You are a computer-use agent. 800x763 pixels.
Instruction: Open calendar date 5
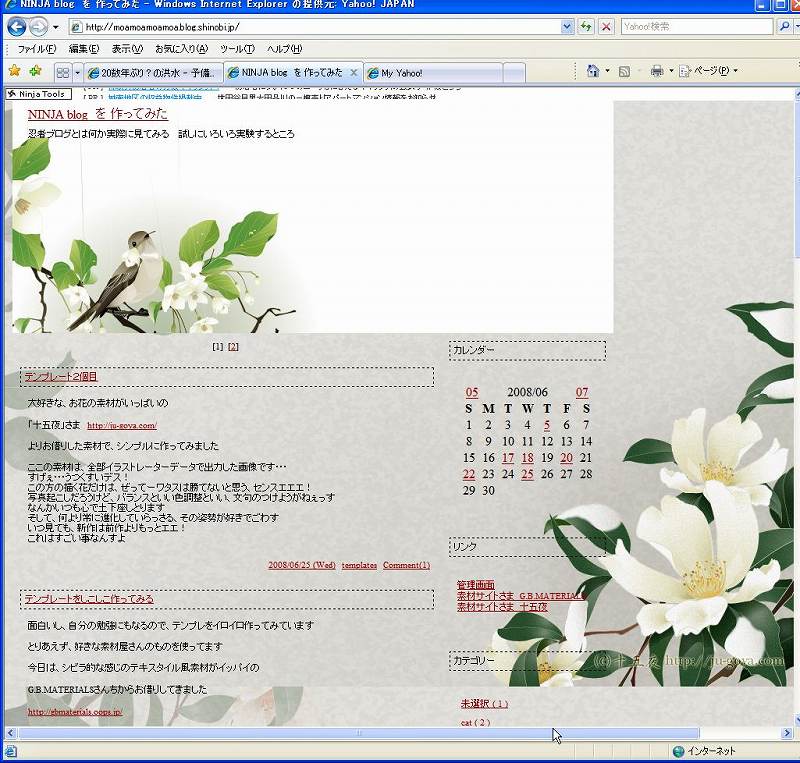pyautogui.click(x=547, y=425)
